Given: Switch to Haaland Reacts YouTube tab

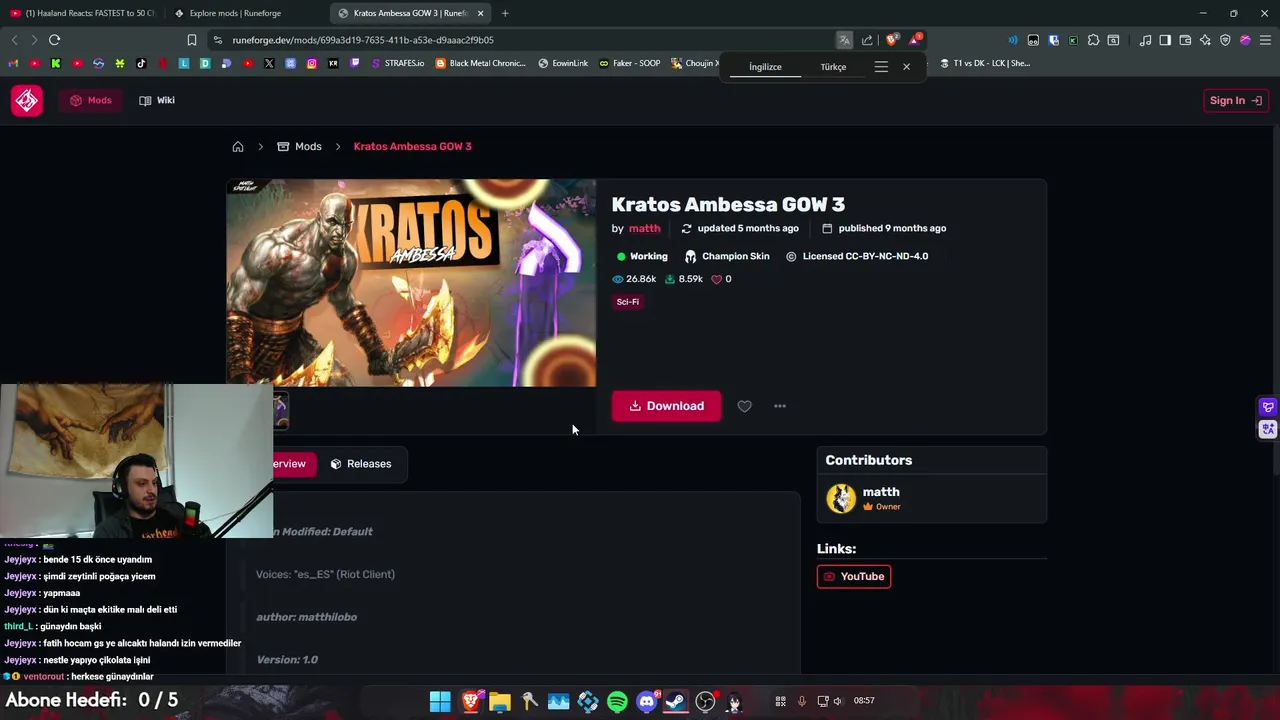Looking at the screenshot, I should [84, 13].
